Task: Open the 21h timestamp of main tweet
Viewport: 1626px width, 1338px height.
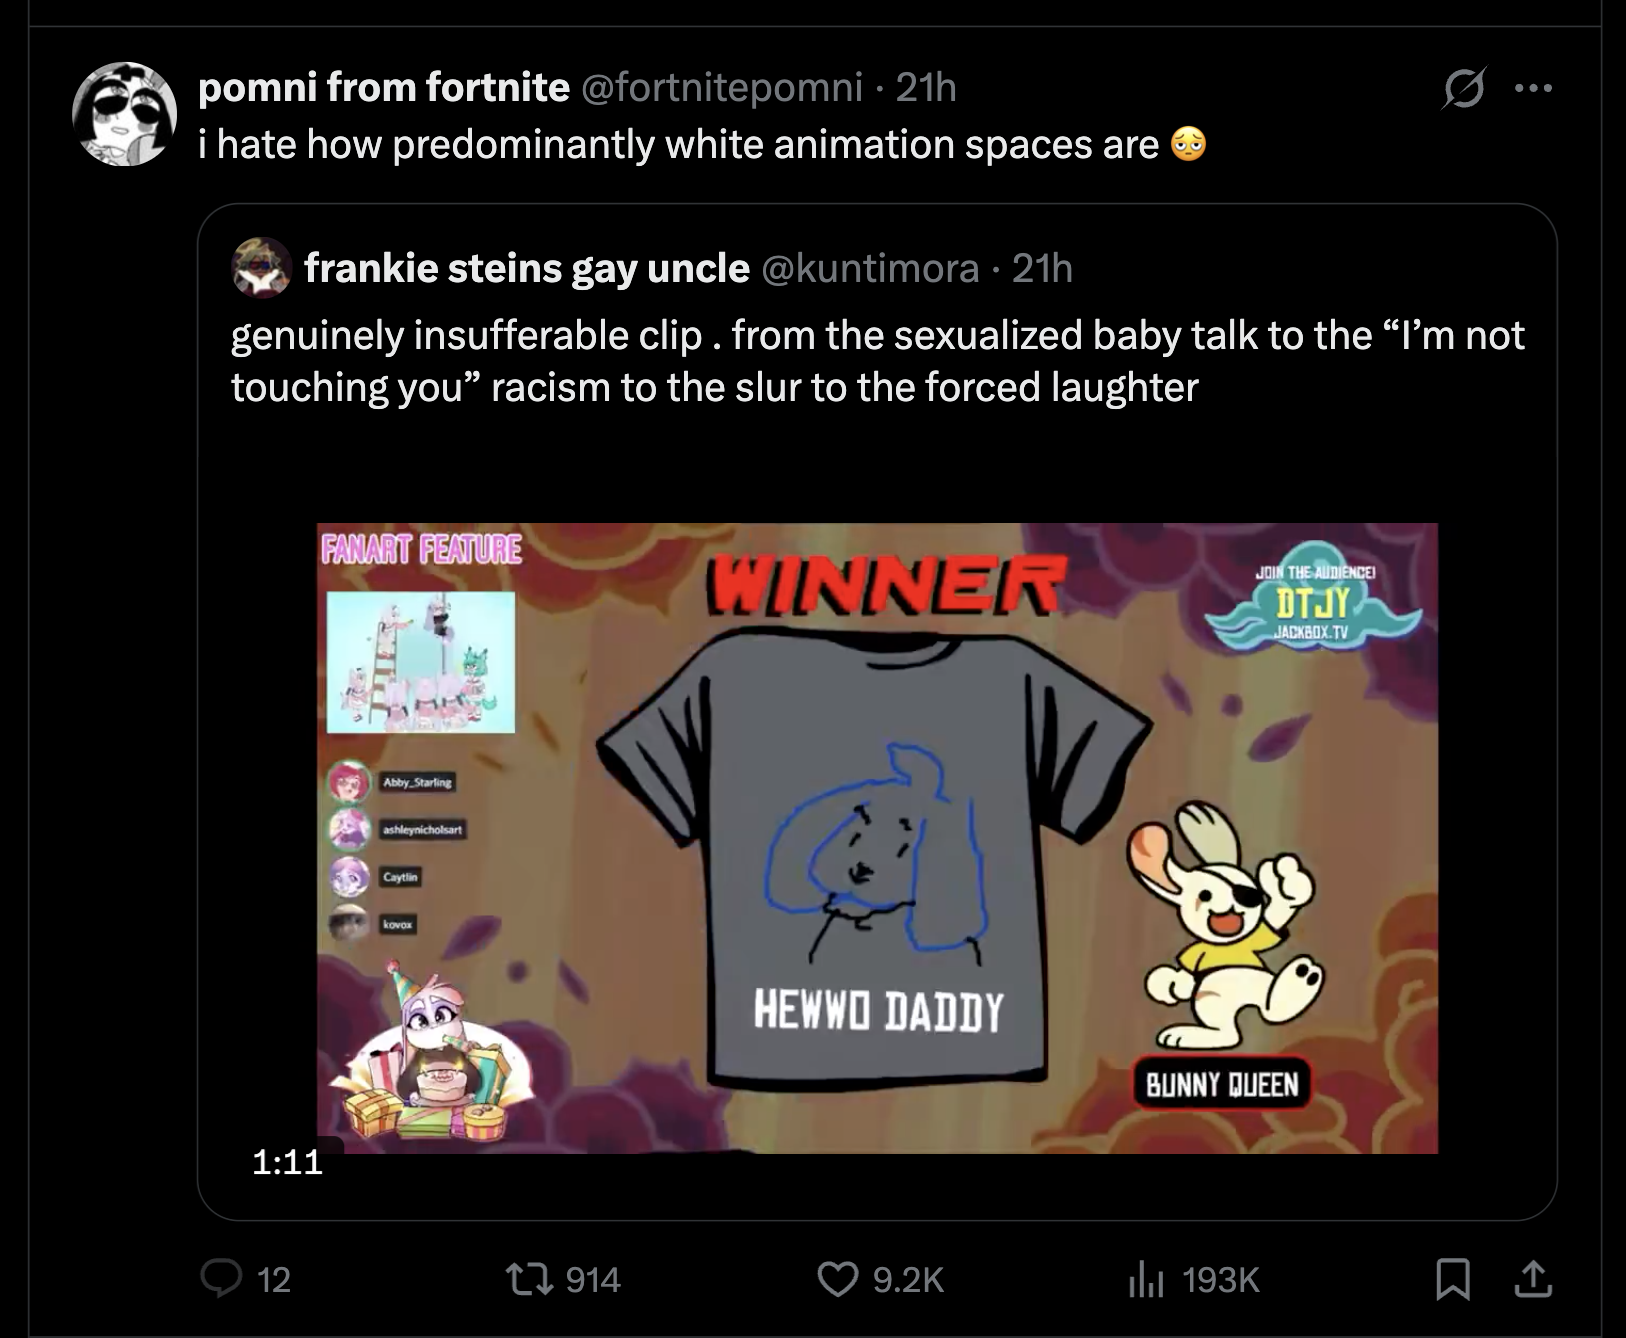Action: click(x=926, y=89)
